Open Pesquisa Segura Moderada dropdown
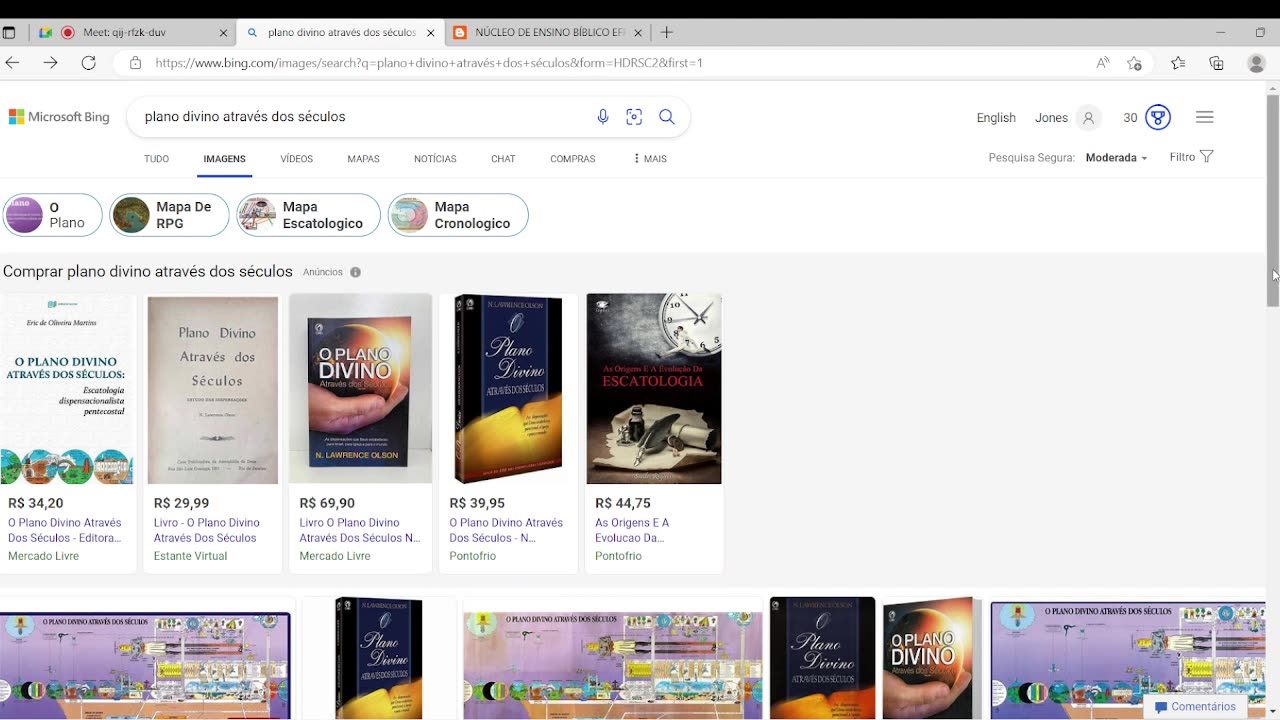 1116,158
